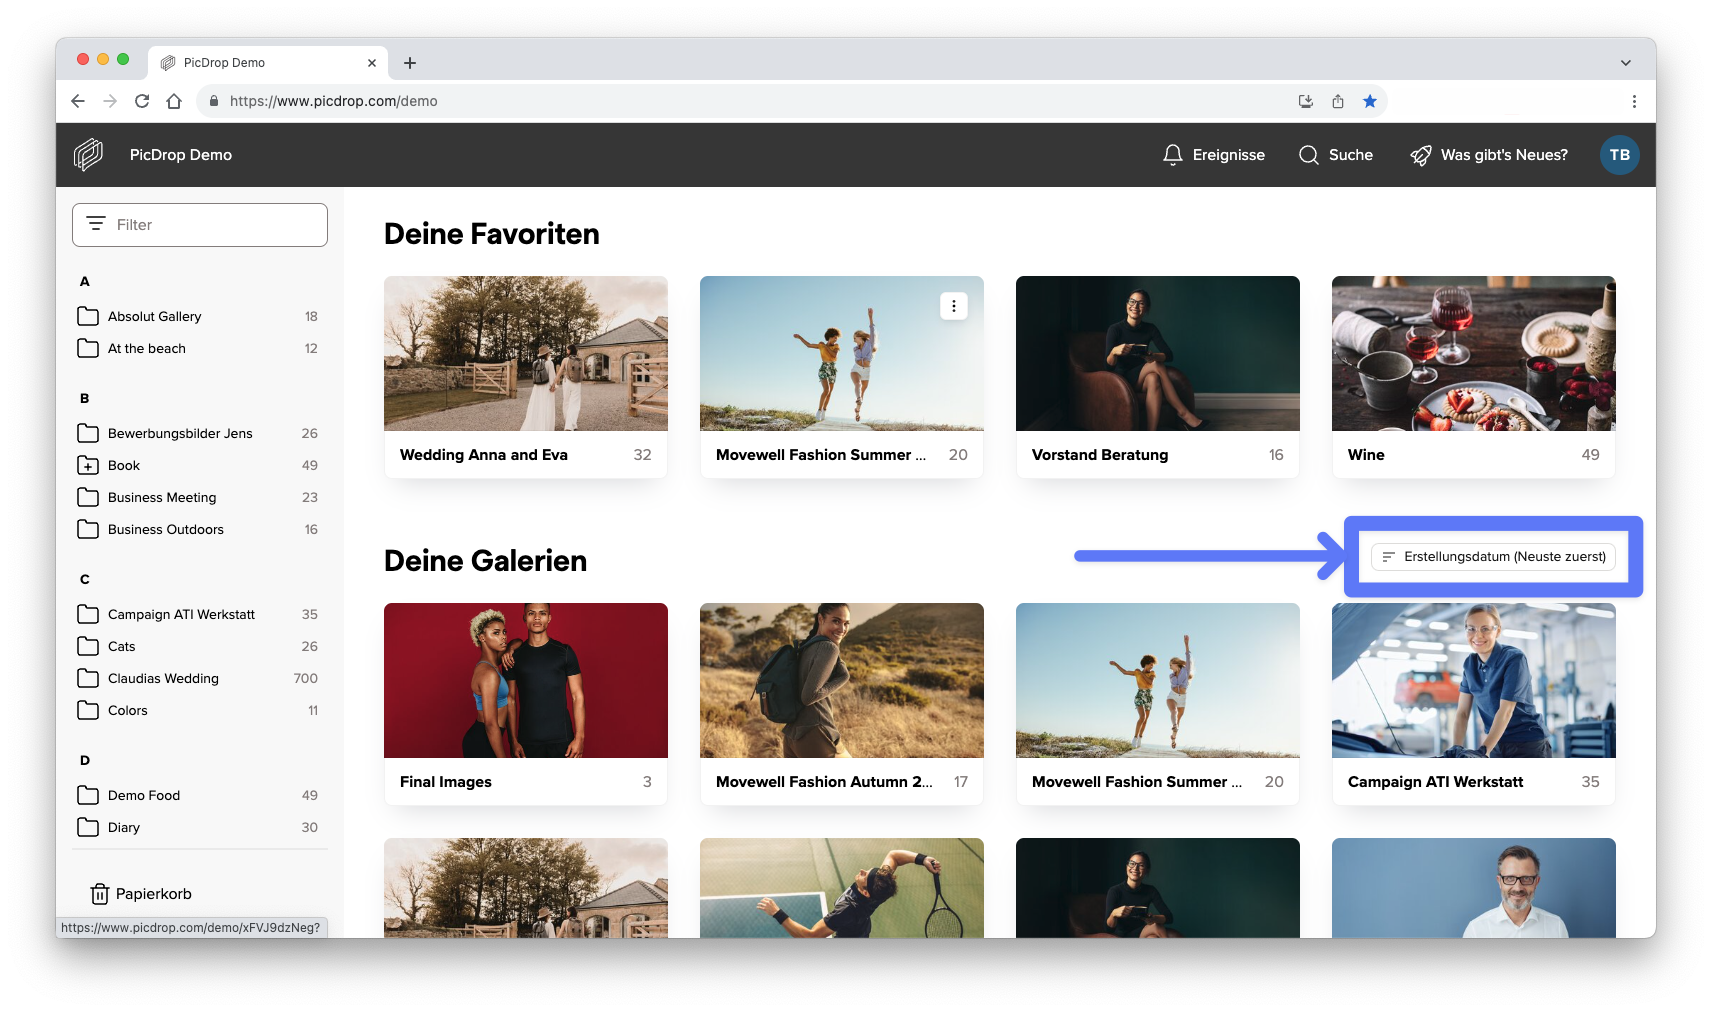This screenshot has height=1012, width=1712.
Task: Open Campaign ATI Werkstatt sidebar folder
Action: [x=198, y=614]
